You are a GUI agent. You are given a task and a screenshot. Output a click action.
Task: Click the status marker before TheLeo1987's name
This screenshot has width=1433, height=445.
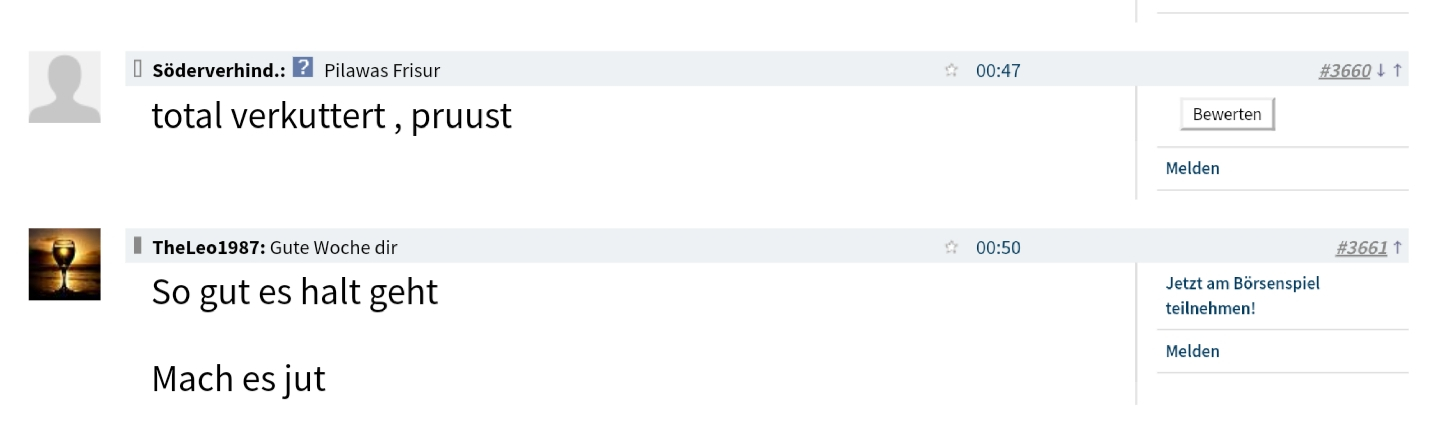[x=138, y=245]
